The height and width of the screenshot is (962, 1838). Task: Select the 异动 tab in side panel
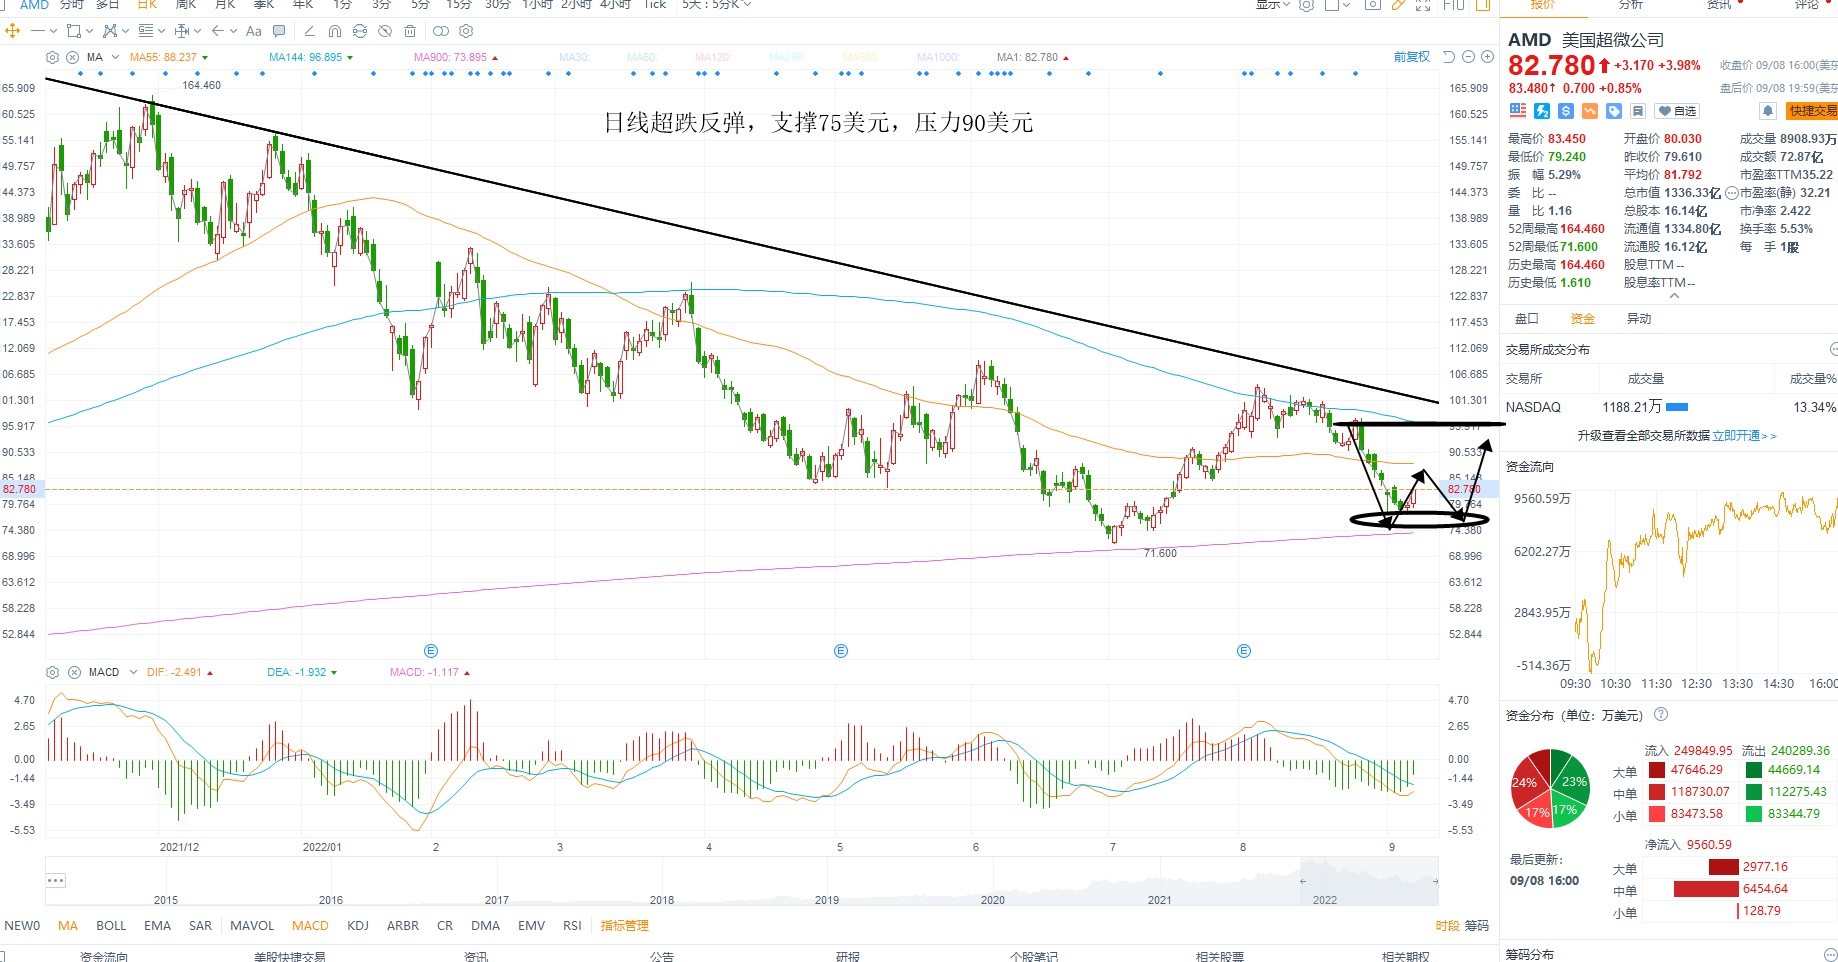[1639, 319]
